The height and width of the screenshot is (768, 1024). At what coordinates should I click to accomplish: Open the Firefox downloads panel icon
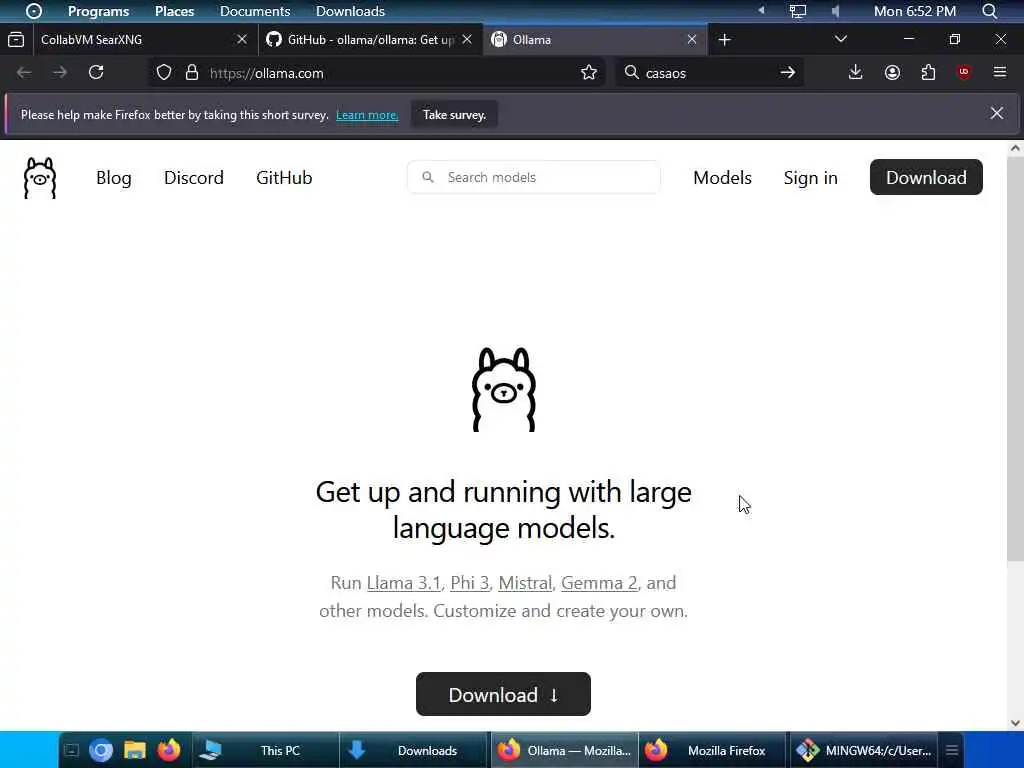click(x=856, y=72)
